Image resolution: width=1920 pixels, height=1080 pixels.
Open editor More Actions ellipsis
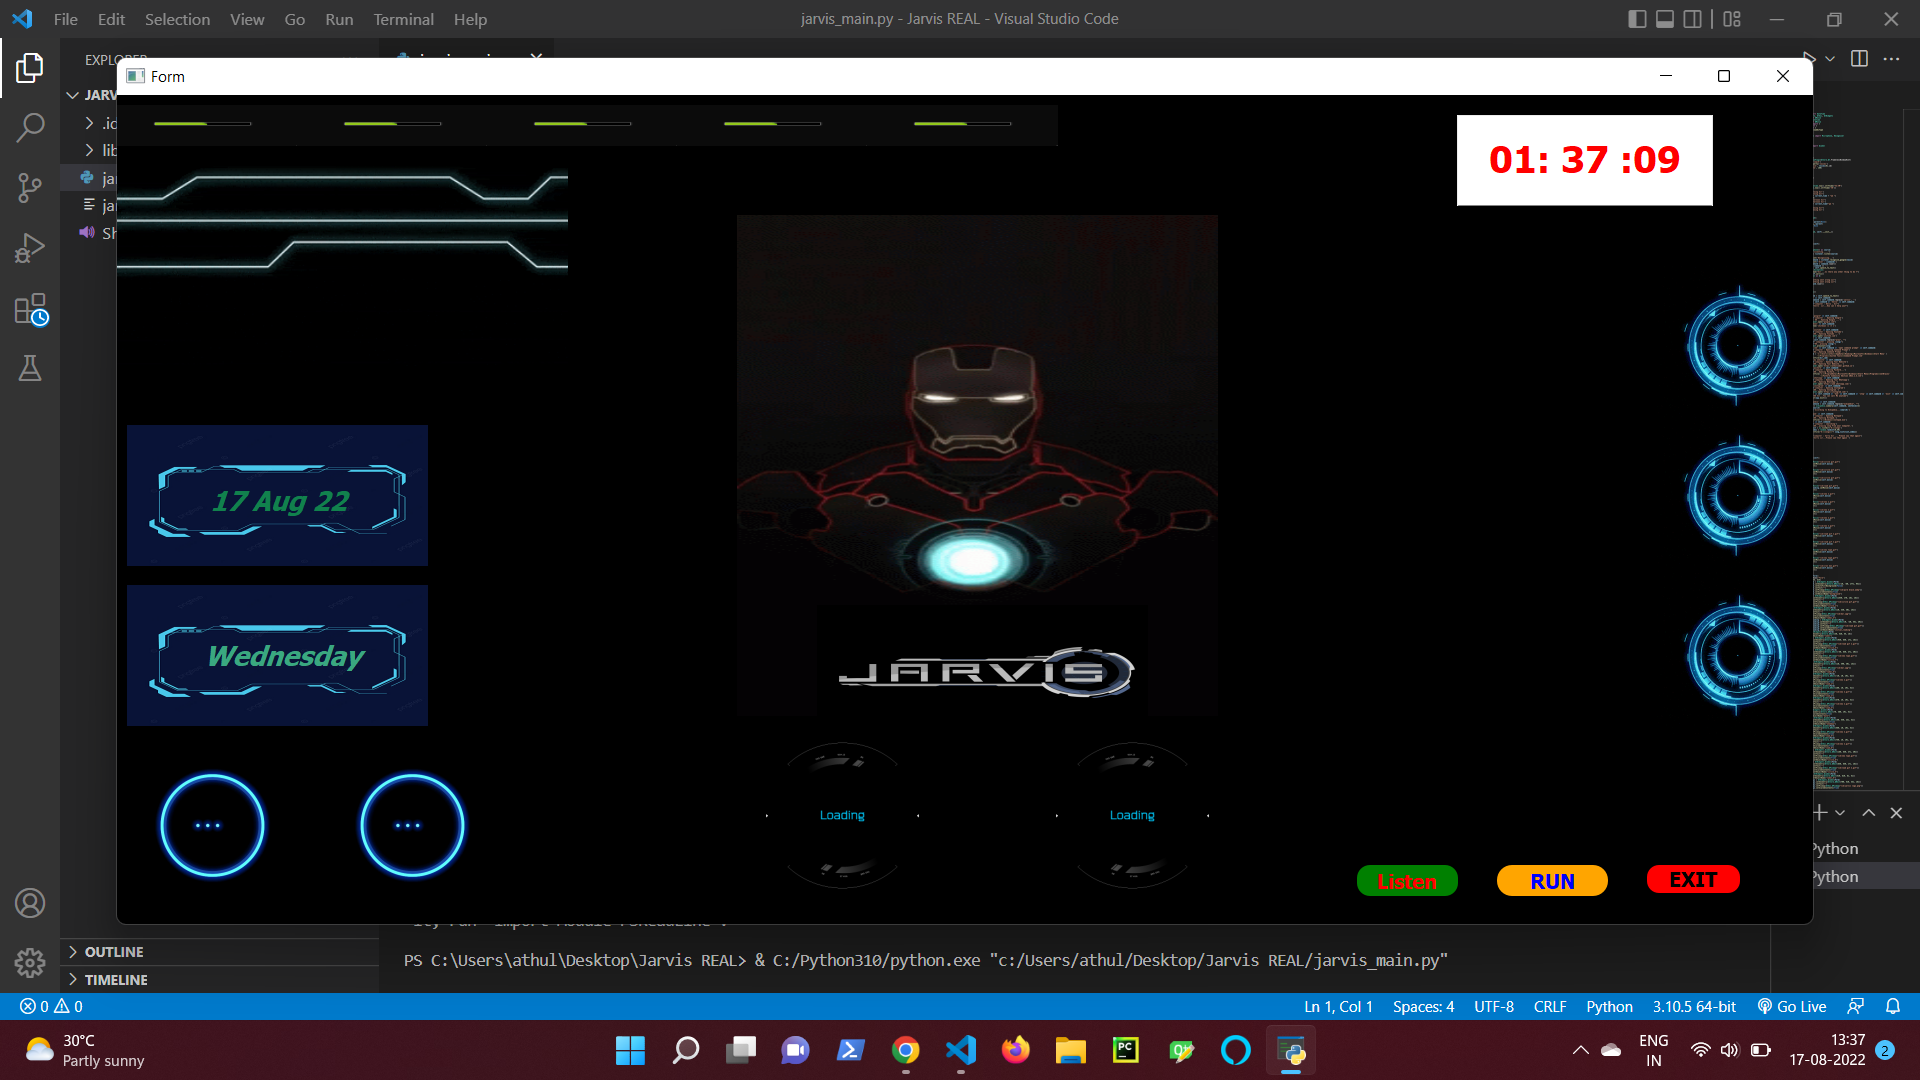[x=1891, y=59]
